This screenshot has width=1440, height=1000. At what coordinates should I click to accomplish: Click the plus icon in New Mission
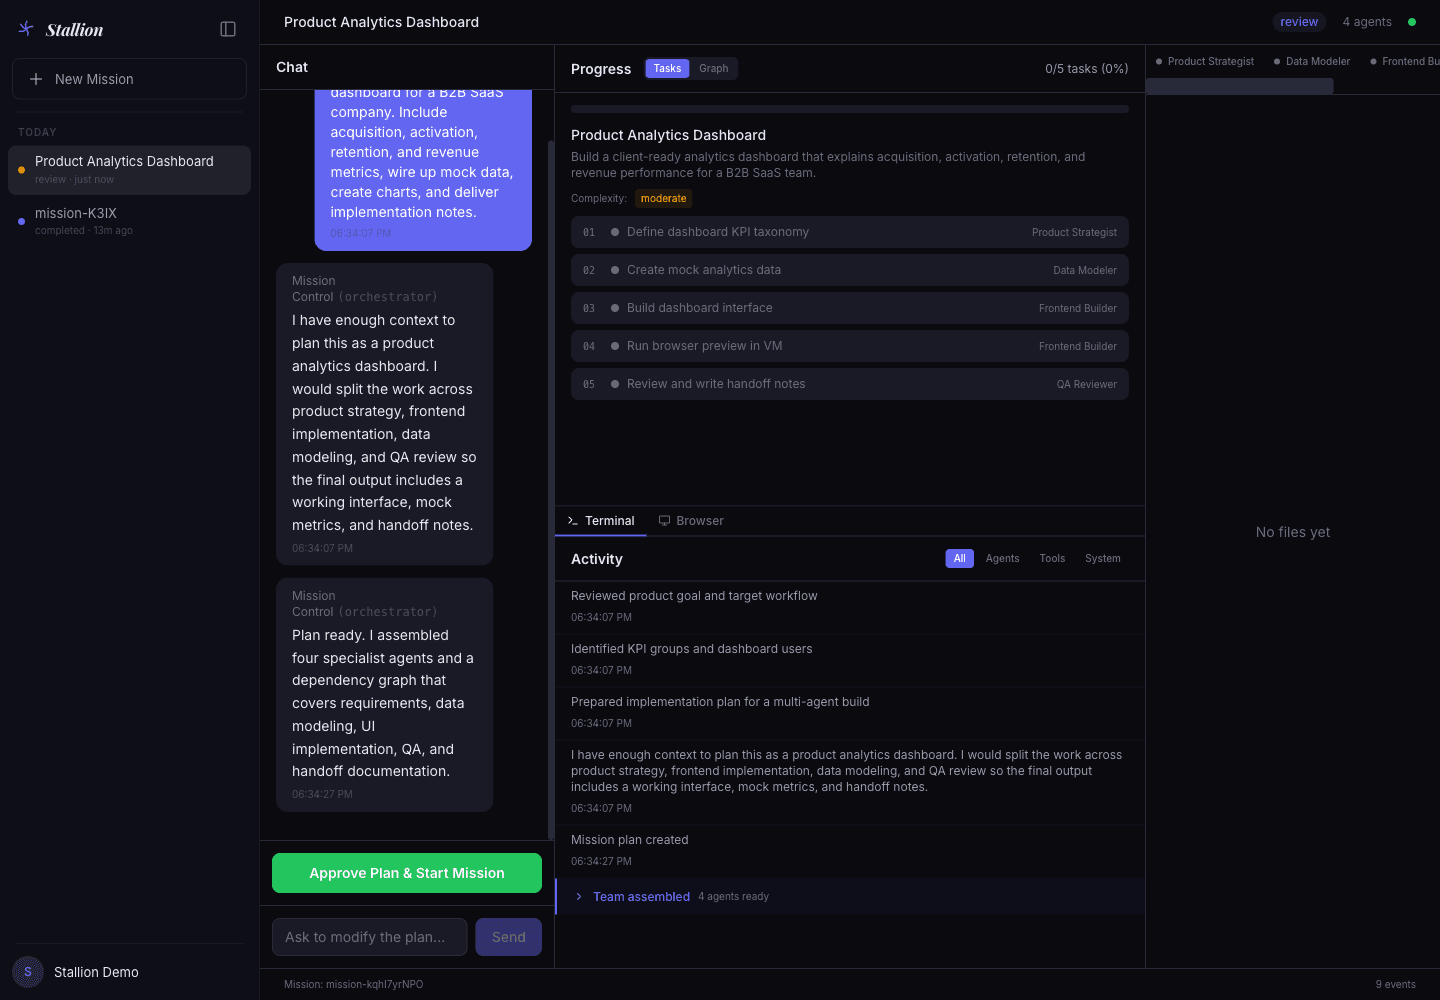point(36,79)
